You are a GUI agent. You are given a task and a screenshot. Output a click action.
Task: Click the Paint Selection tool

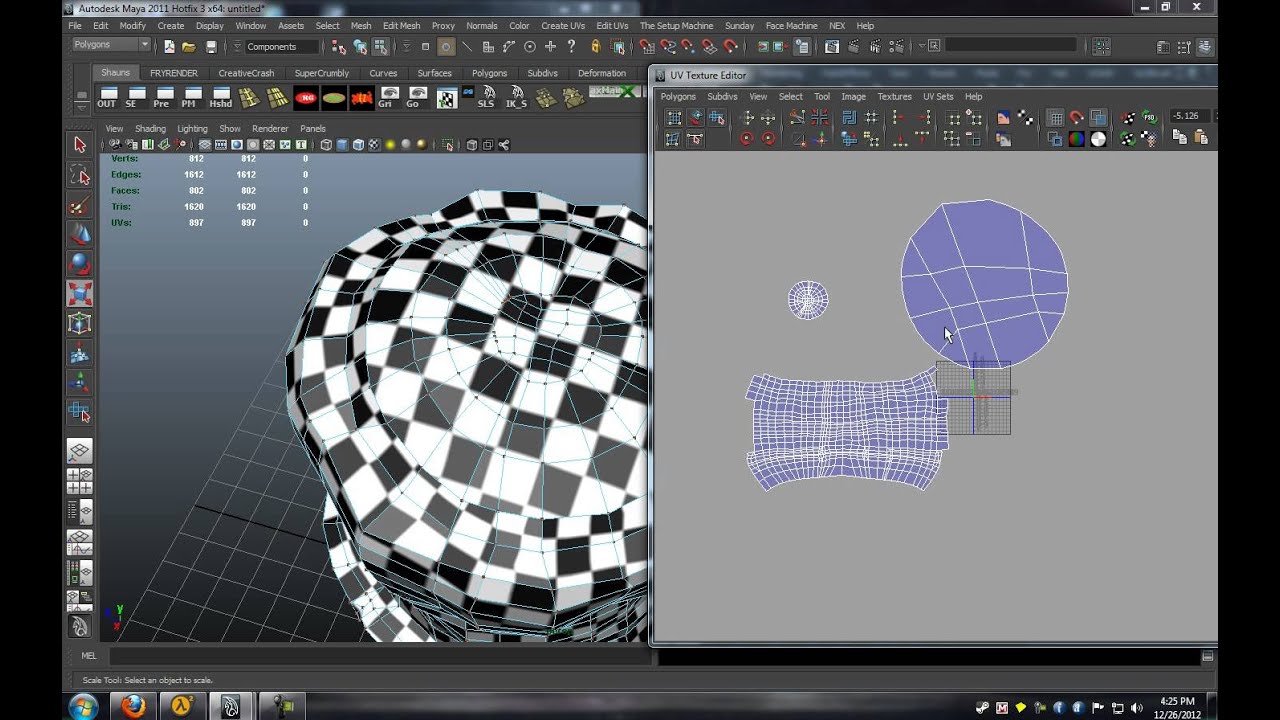pyautogui.click(x=79, y=205)
